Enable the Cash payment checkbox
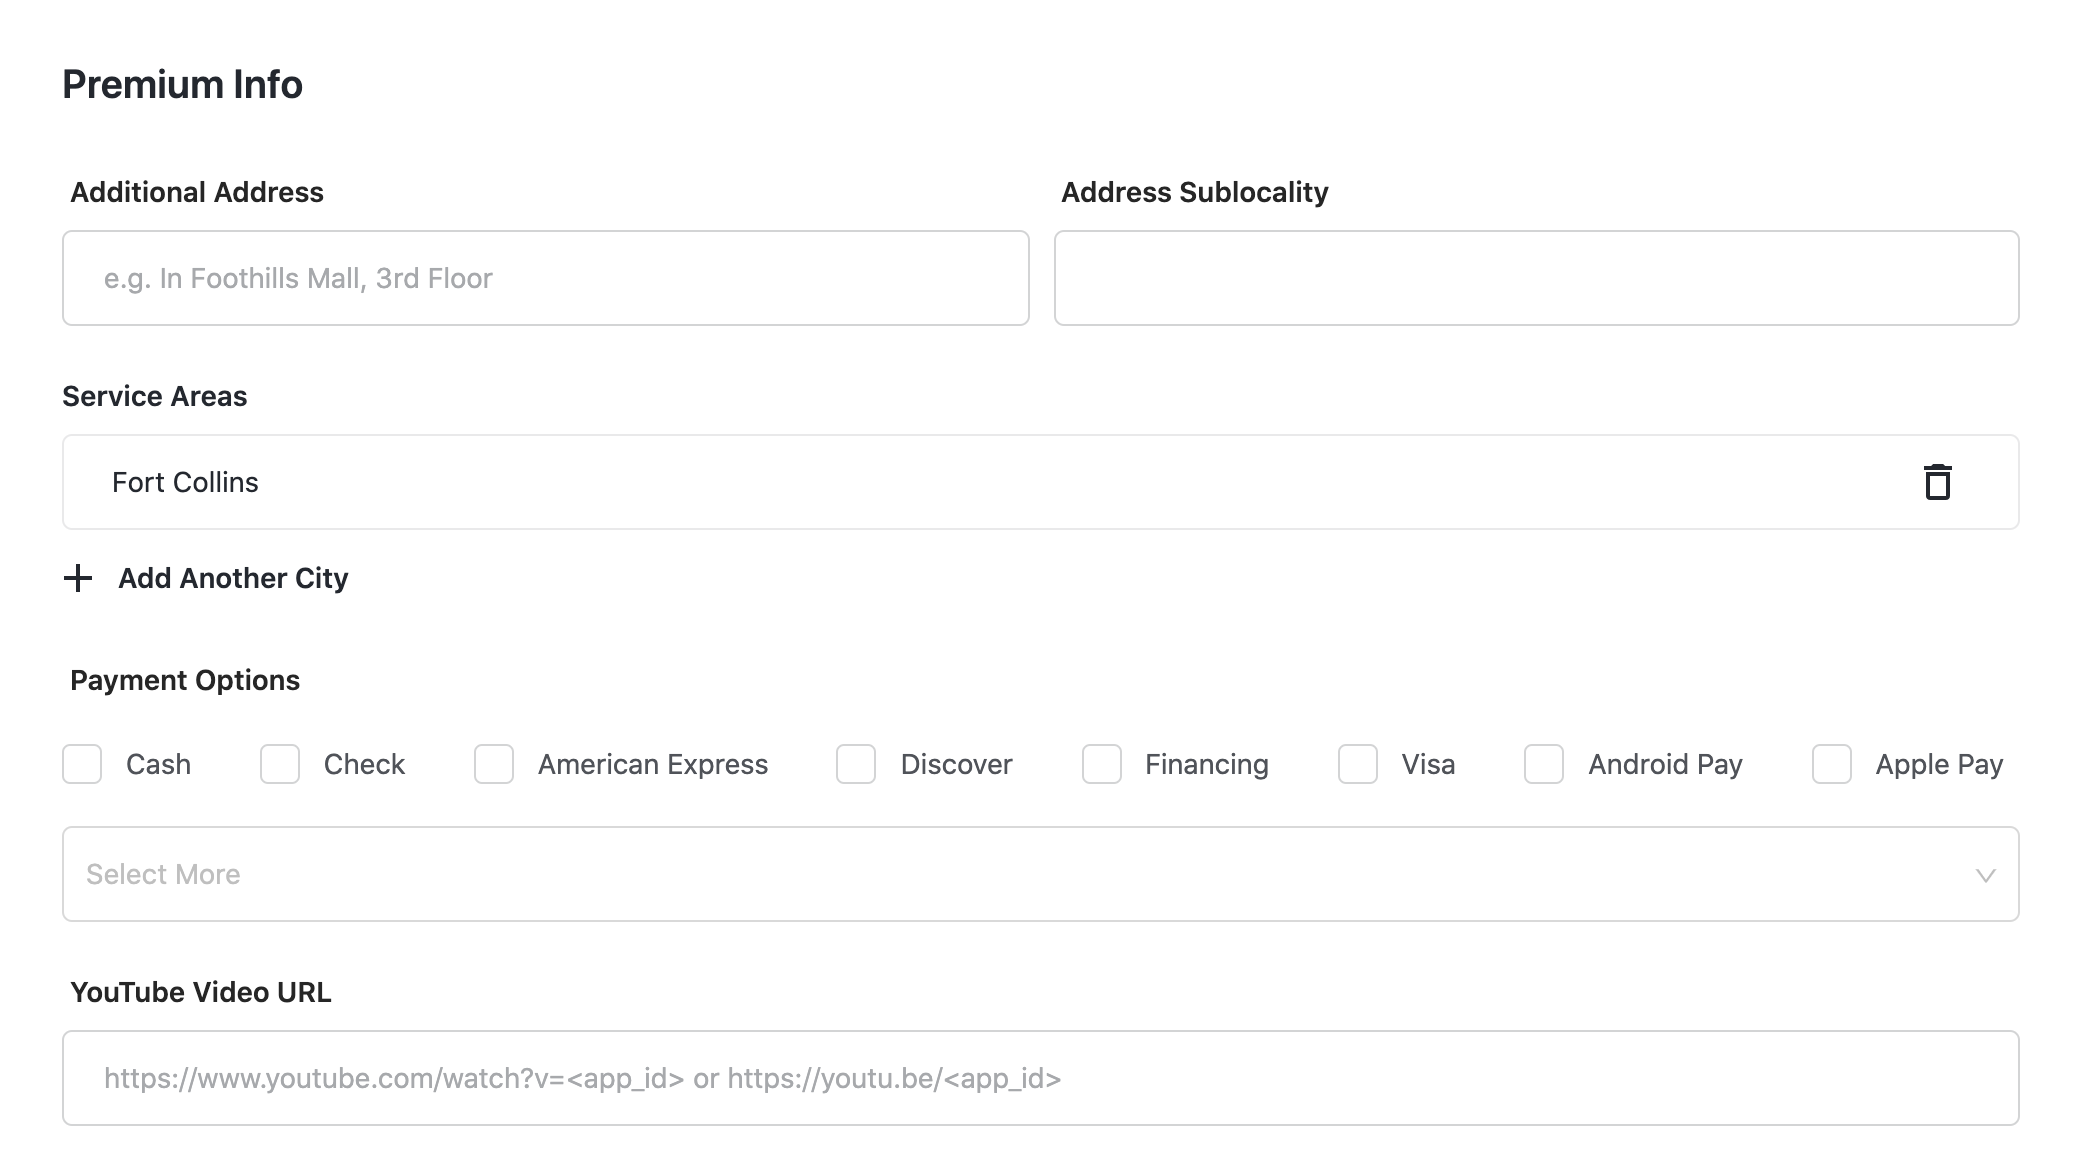Screen dimensions: 2082x1162 click(x=82, y=764)
